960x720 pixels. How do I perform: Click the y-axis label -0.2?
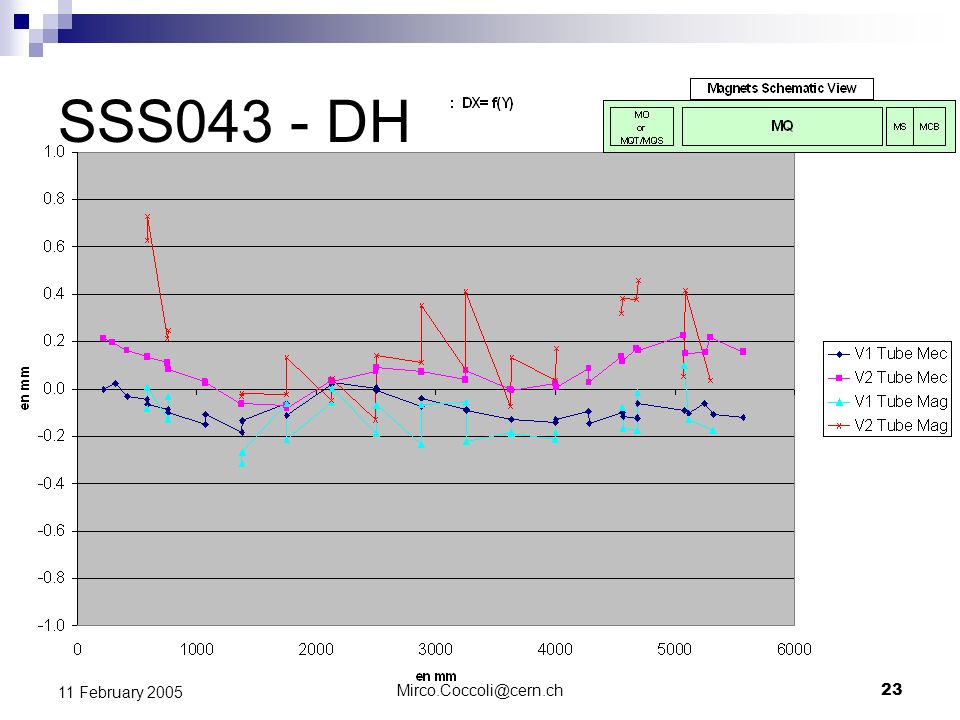tap(51, 436)
